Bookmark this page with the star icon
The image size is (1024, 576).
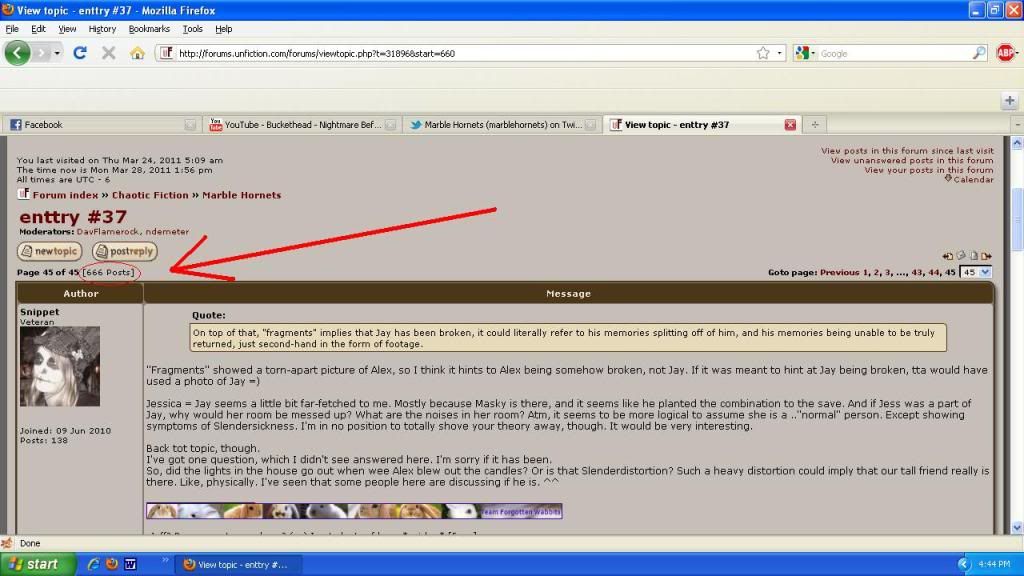763,53
